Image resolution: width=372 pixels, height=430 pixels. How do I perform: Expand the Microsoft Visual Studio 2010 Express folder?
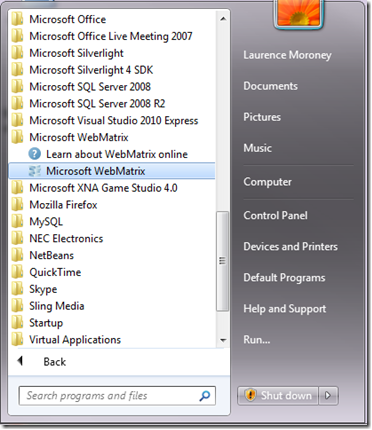112,121
